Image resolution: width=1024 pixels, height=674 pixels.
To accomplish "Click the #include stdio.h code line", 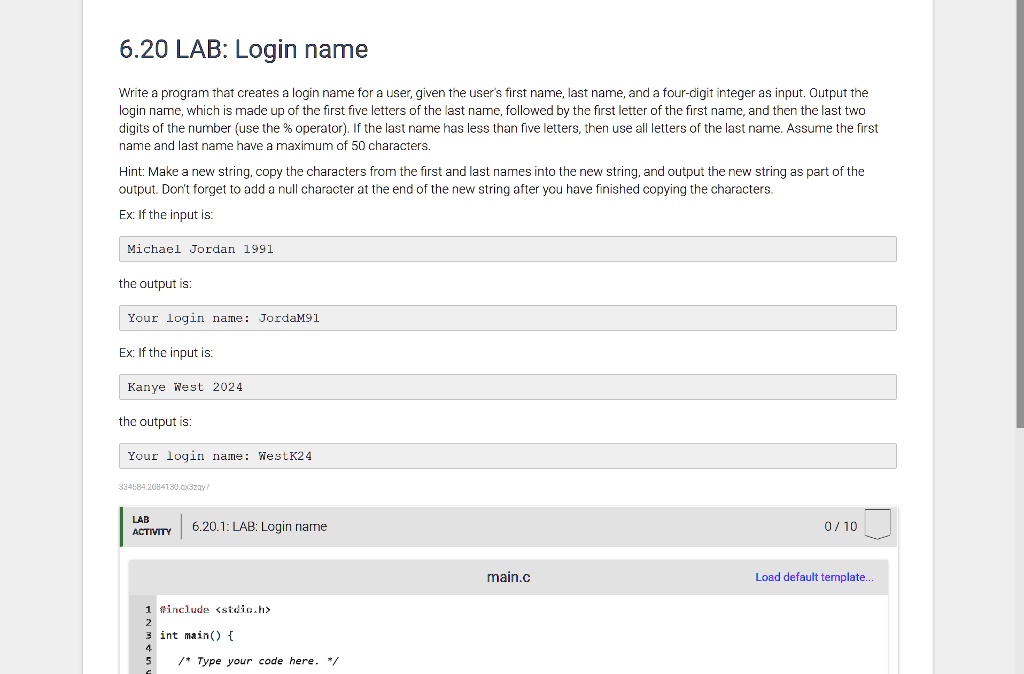I will pos(214,608).
